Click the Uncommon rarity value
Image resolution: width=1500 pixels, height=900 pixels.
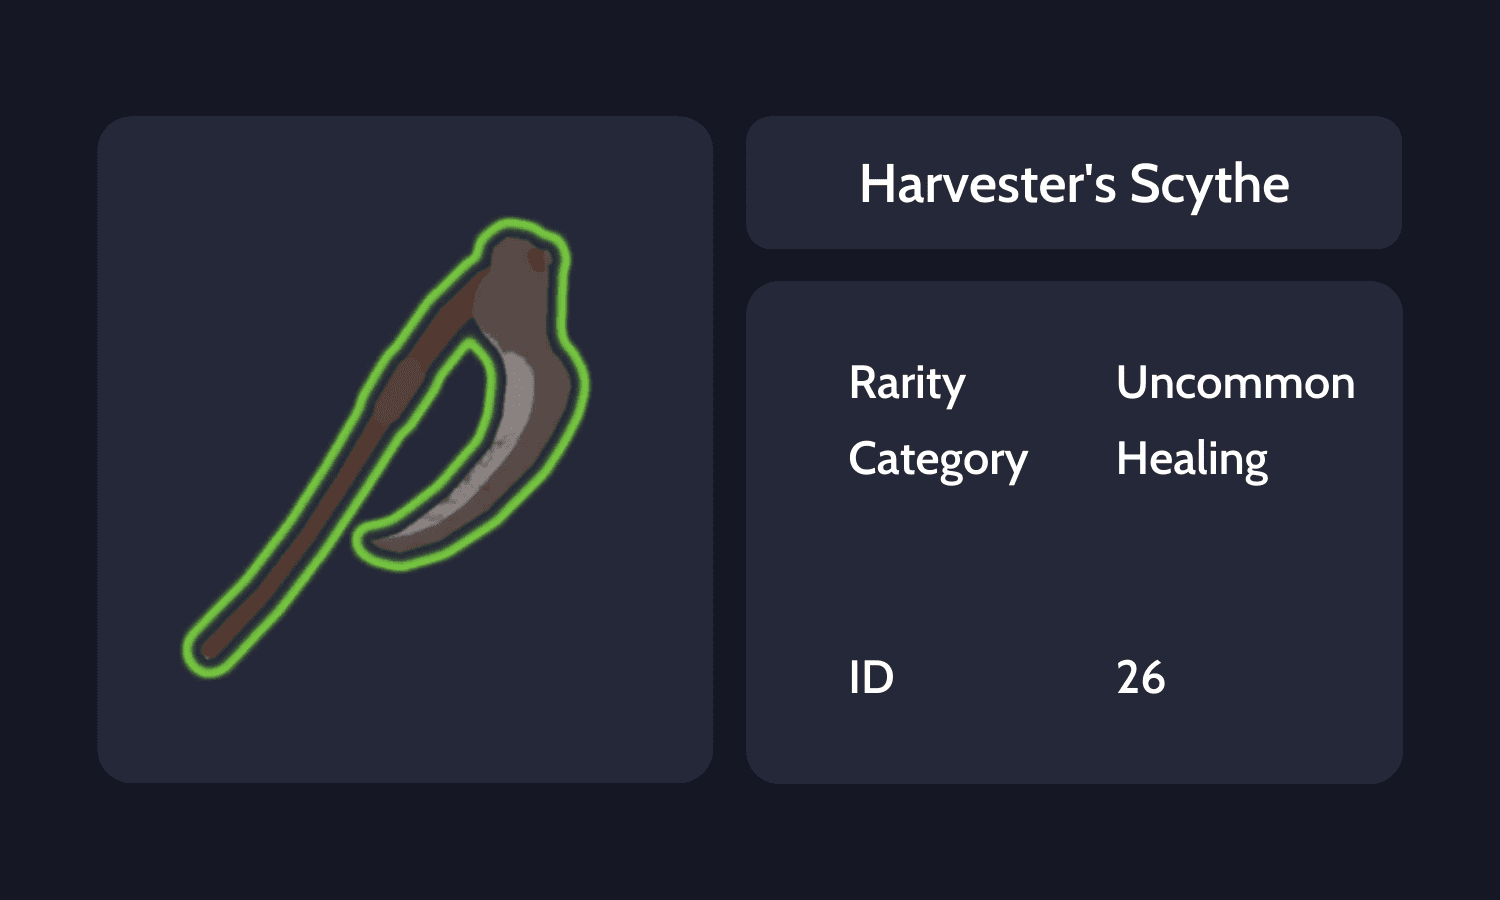coord(1236,382)
